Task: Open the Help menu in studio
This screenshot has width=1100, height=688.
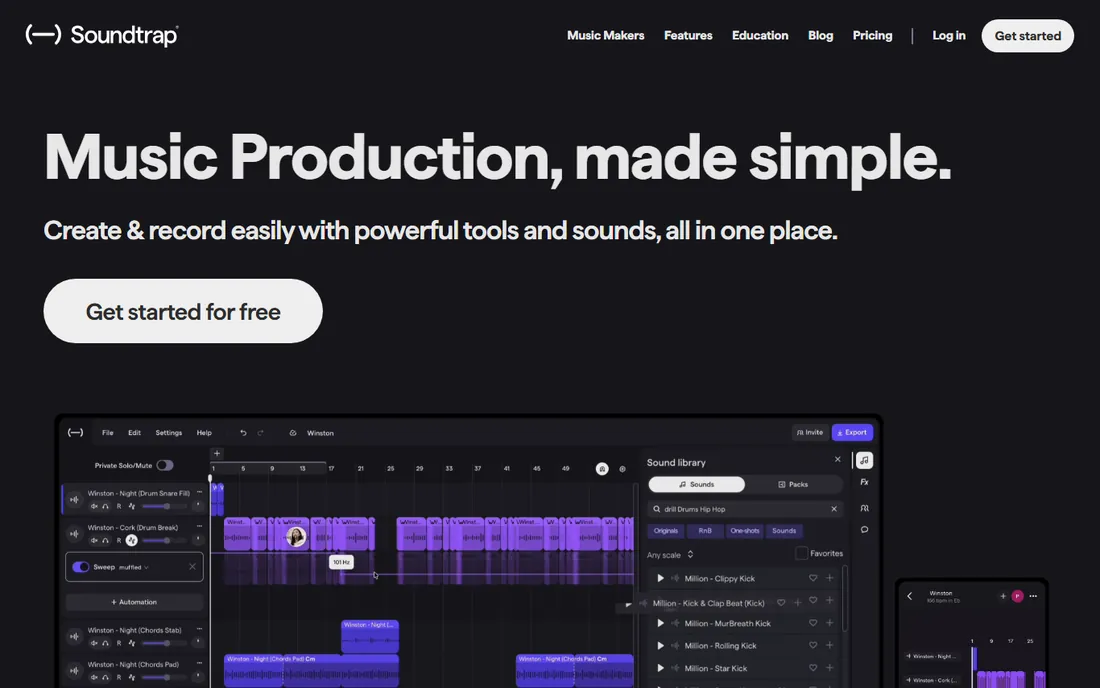Action: (x=204, y=433)
